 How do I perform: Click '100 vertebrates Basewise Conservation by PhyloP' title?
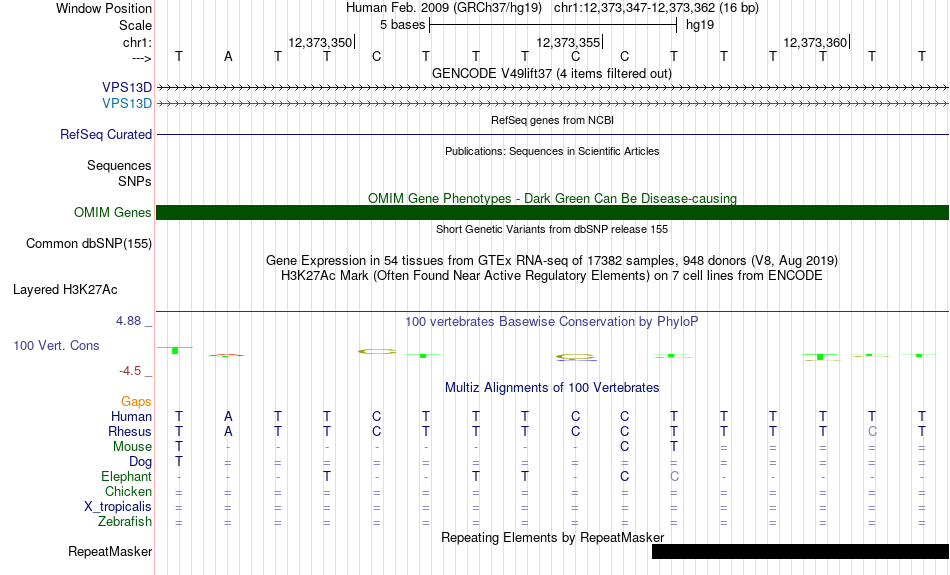[x=552, y=322]
